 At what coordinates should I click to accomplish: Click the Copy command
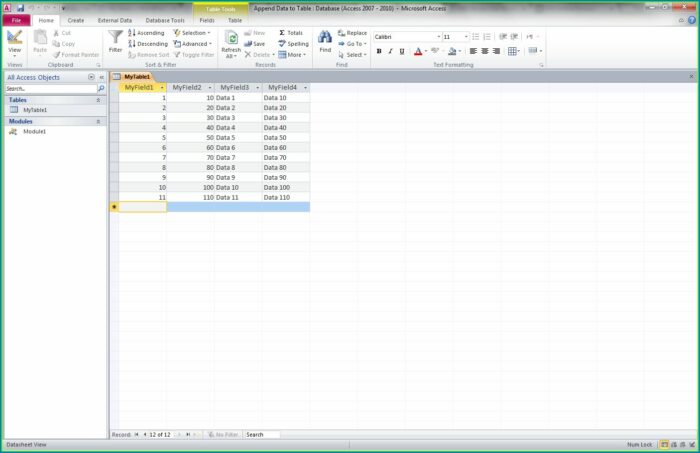point(64,44)
